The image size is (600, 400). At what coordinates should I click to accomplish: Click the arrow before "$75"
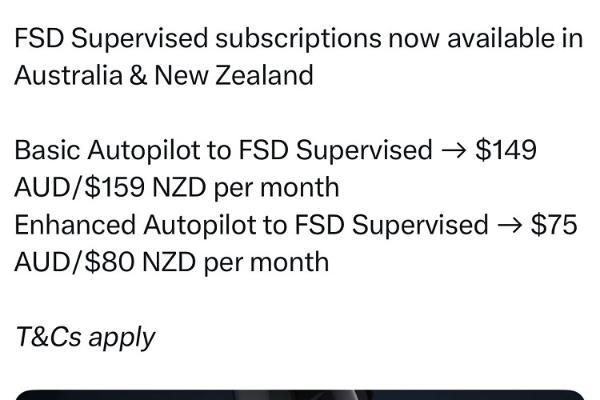pos(508,225)
